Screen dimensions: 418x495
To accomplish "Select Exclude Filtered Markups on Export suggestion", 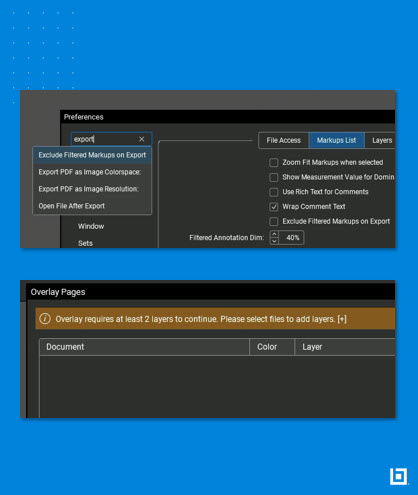I will pyautogui.click(x=92, y=155).
